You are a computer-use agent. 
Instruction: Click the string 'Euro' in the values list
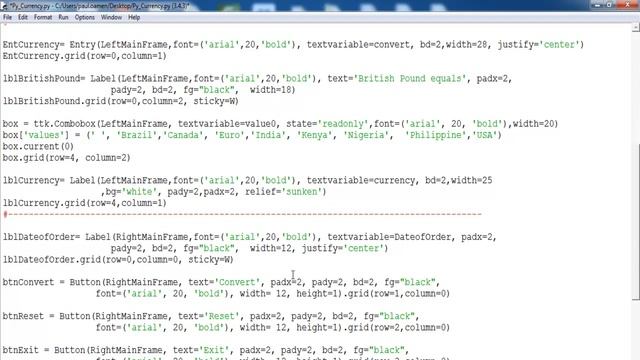(x=229, y=135)
